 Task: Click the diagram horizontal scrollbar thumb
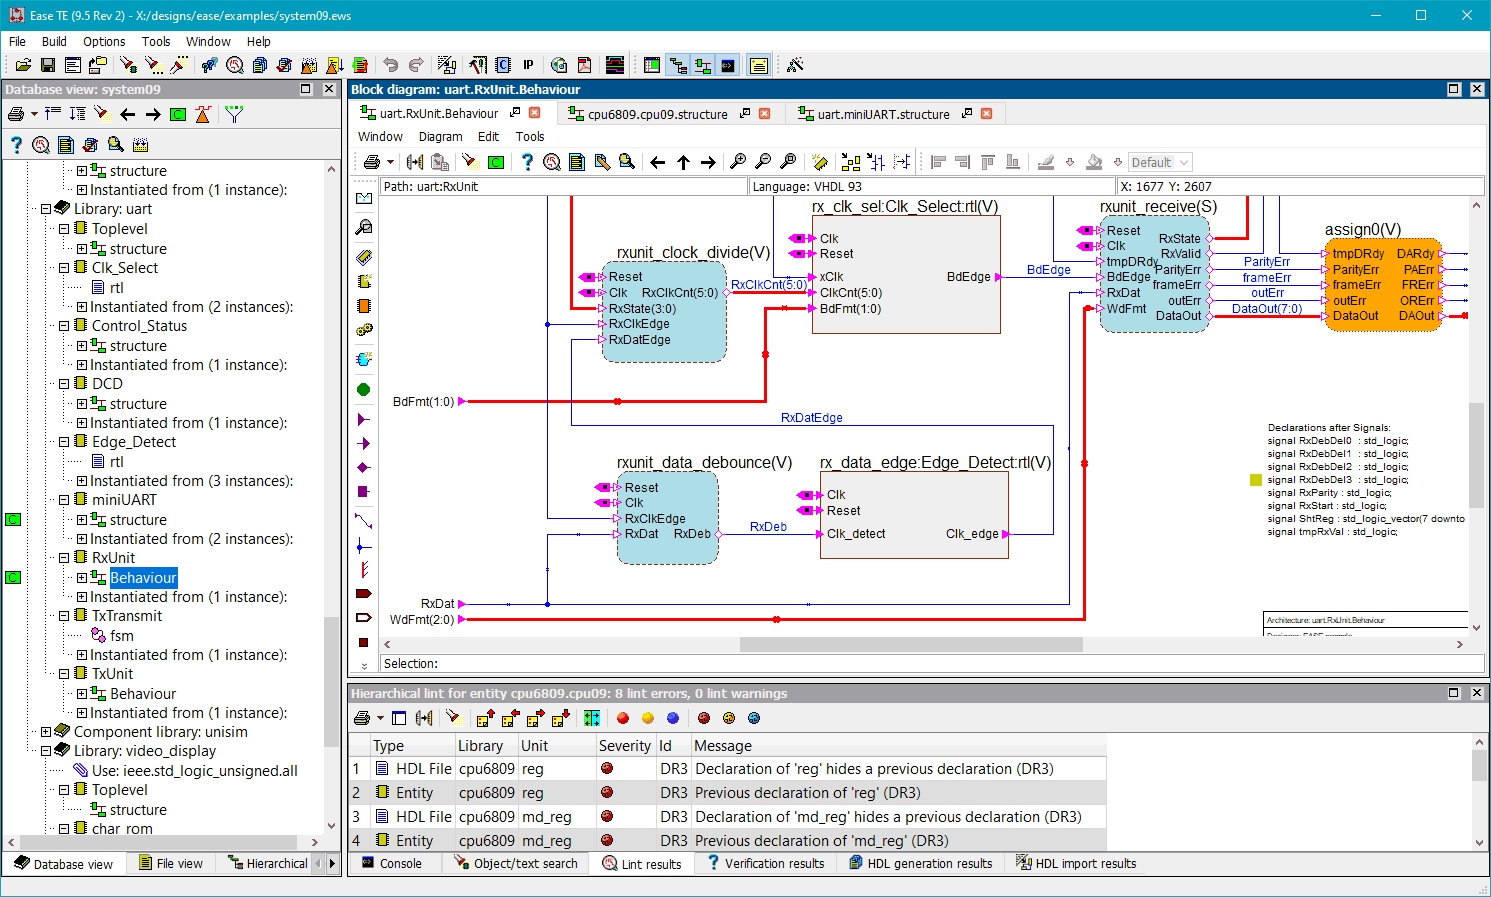coord(910,645)
